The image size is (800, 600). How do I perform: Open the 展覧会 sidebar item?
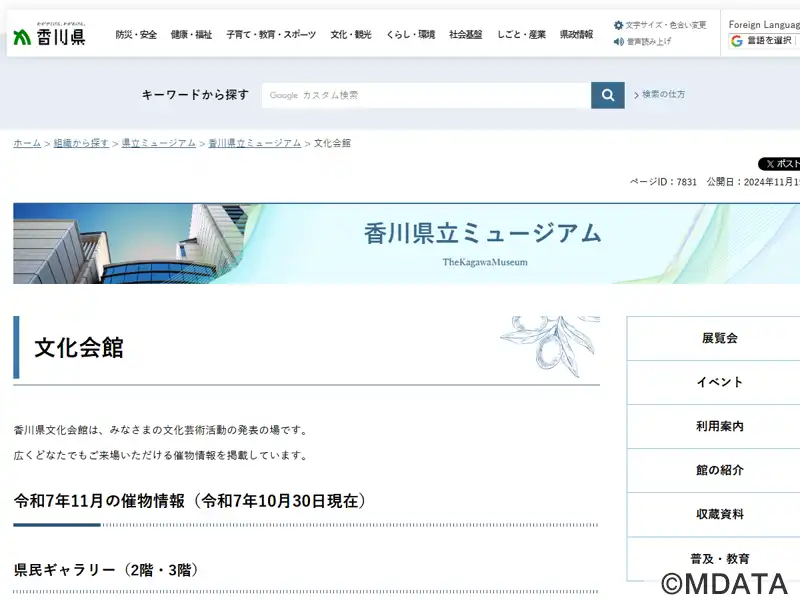(x=719, y=338)
